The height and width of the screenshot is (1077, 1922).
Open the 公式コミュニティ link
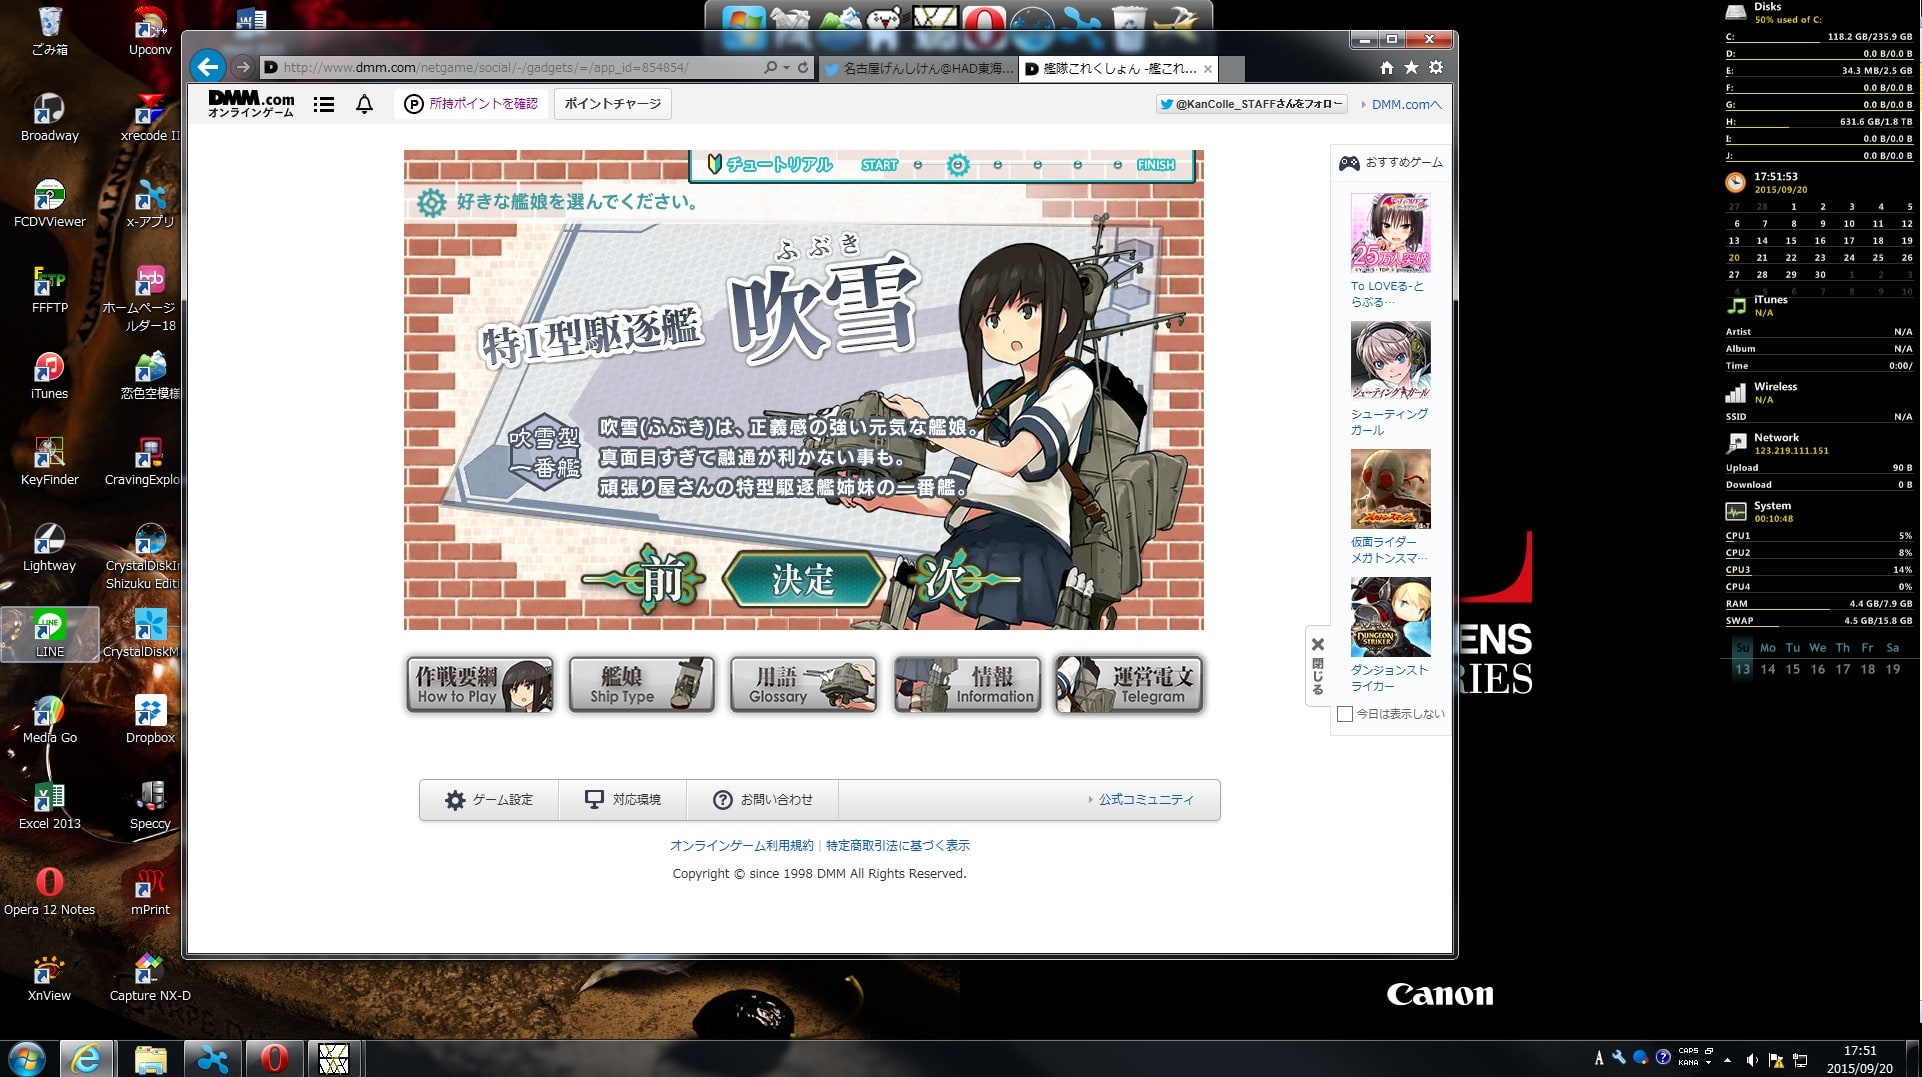[x=1145, y=800]
